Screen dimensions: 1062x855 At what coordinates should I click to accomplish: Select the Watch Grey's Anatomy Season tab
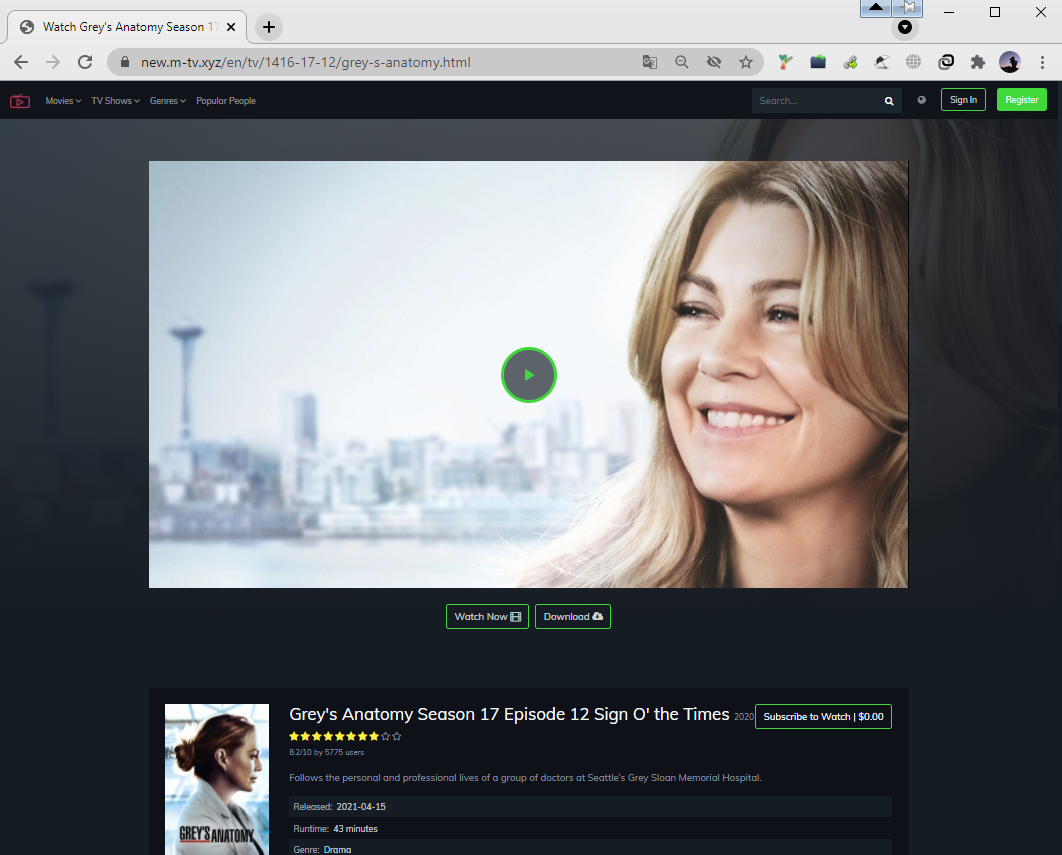tap(129, 27)
